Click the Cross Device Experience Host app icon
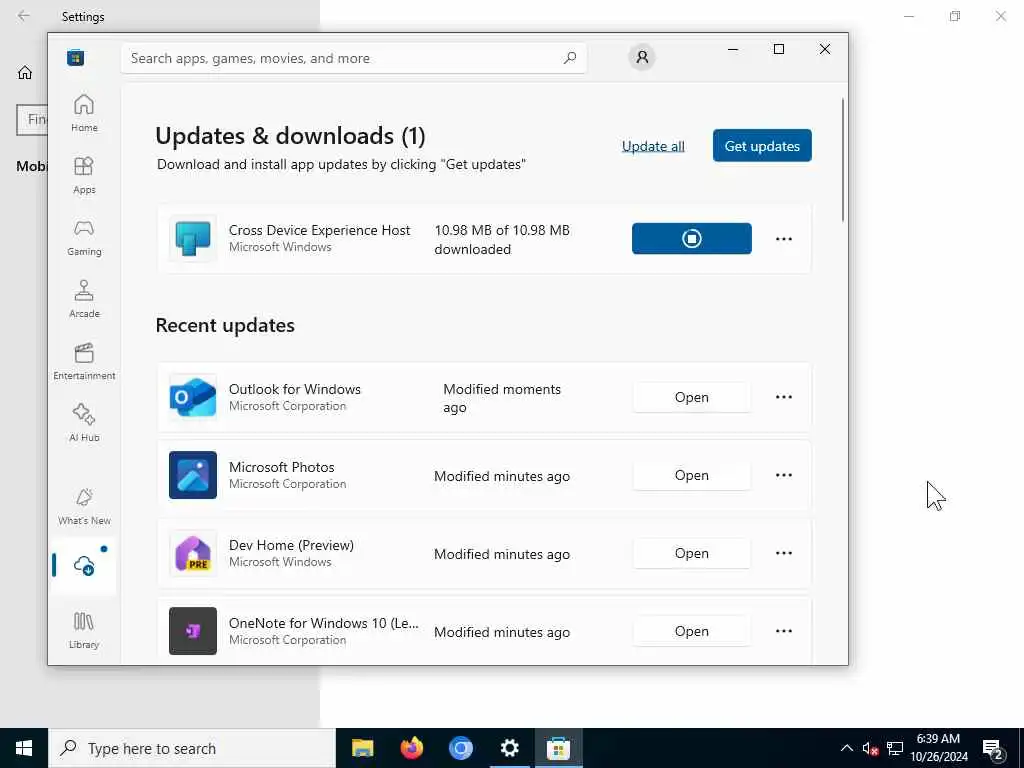This screenshot has height=768, width=1024. click(193, 238)
